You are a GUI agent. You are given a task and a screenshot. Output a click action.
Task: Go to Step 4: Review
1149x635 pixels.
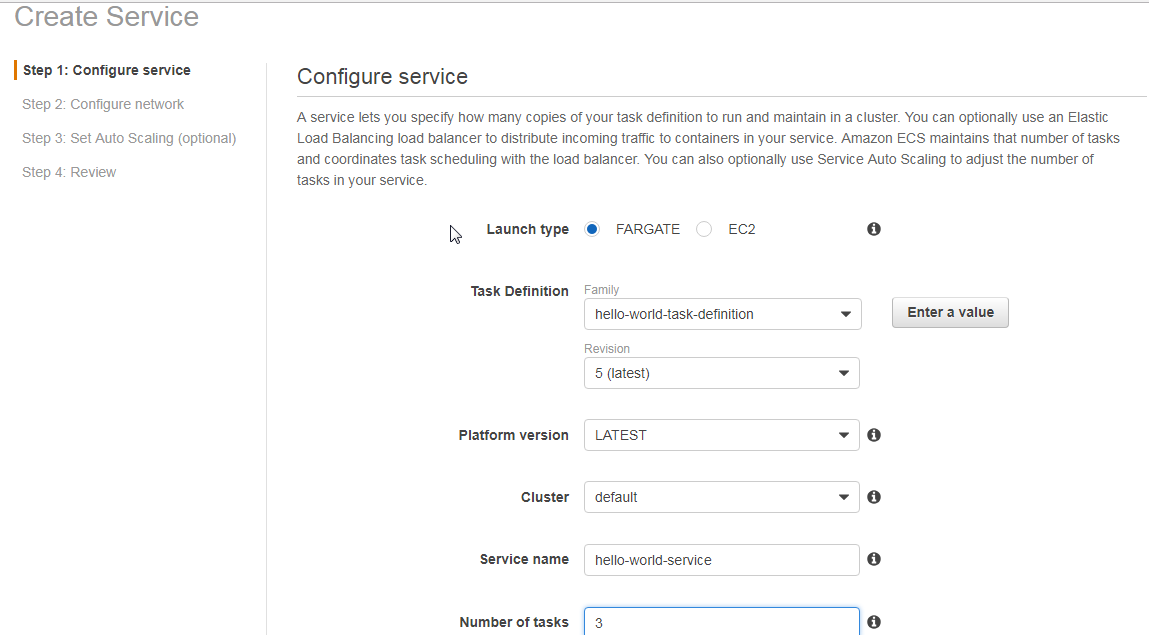69,172
